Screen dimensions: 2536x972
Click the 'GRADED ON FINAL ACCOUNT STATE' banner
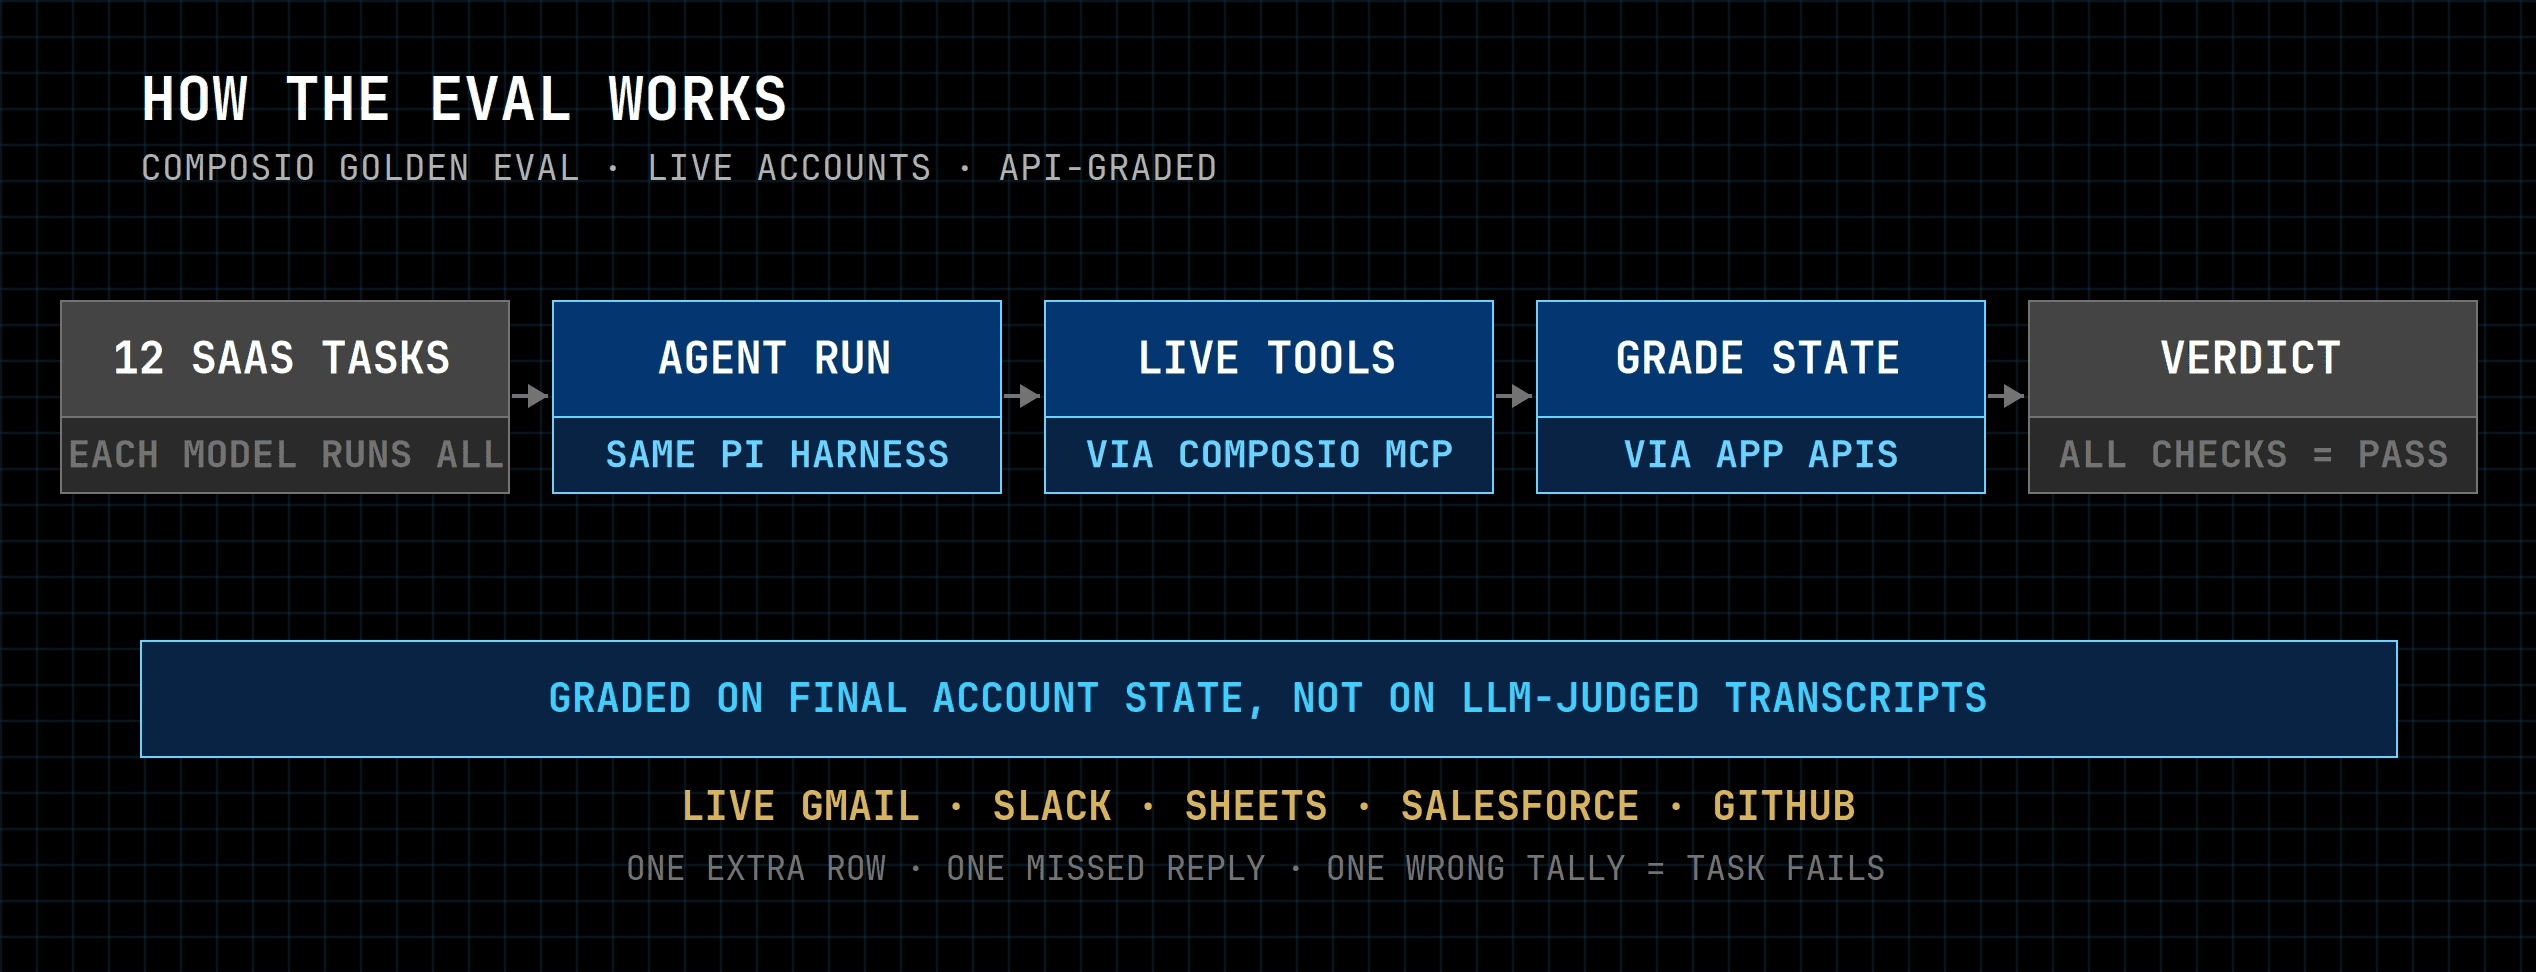pyautogui.click(x=1269, y=699)
